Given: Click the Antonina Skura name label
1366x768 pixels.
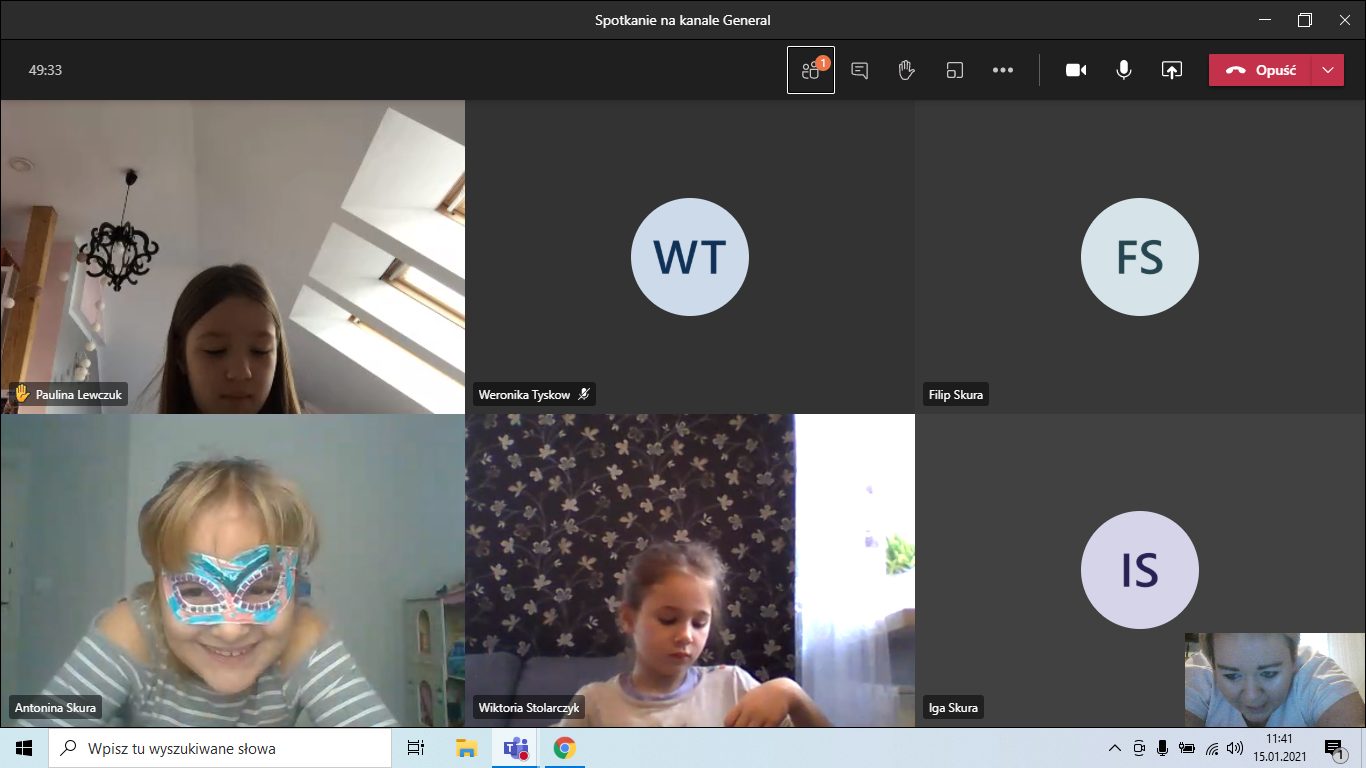Looking at the screenshot, I should tap(55, 708).
